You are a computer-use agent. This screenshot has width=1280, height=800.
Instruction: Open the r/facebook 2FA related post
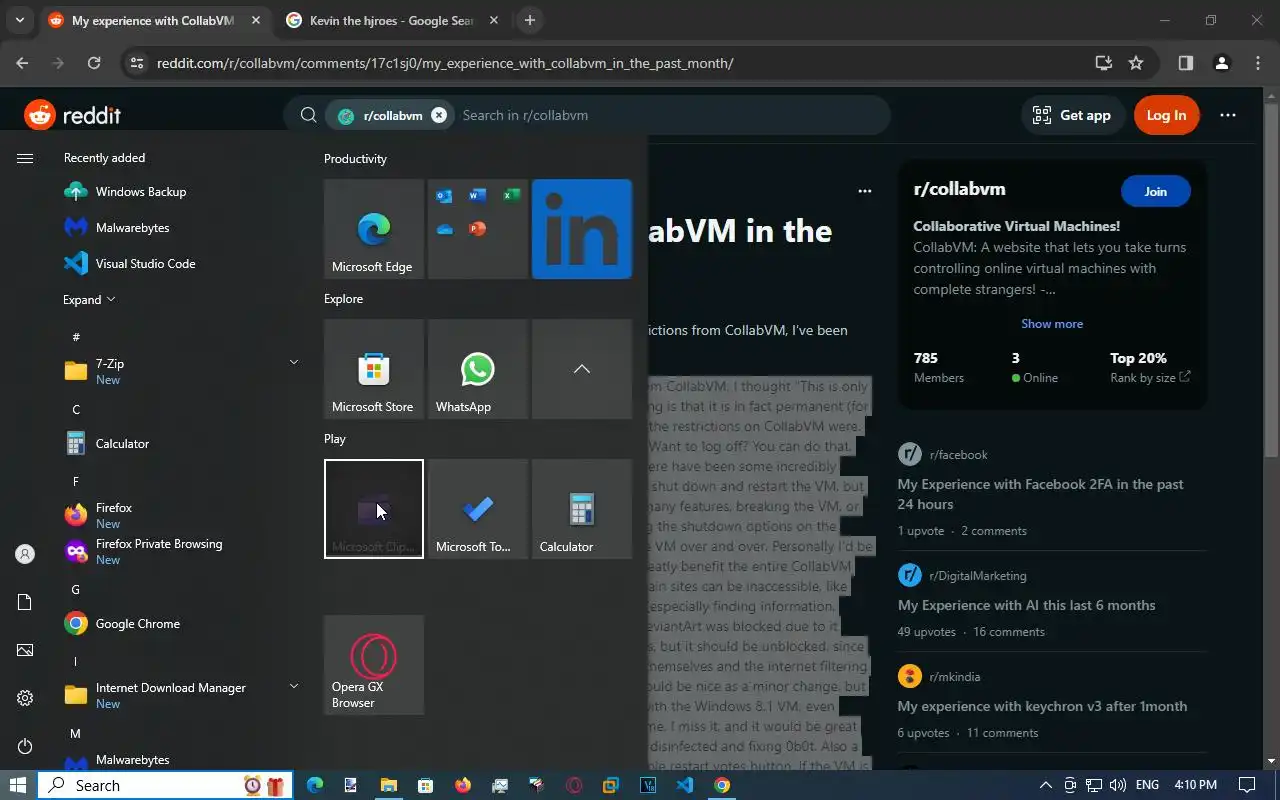click(1040, 494)
